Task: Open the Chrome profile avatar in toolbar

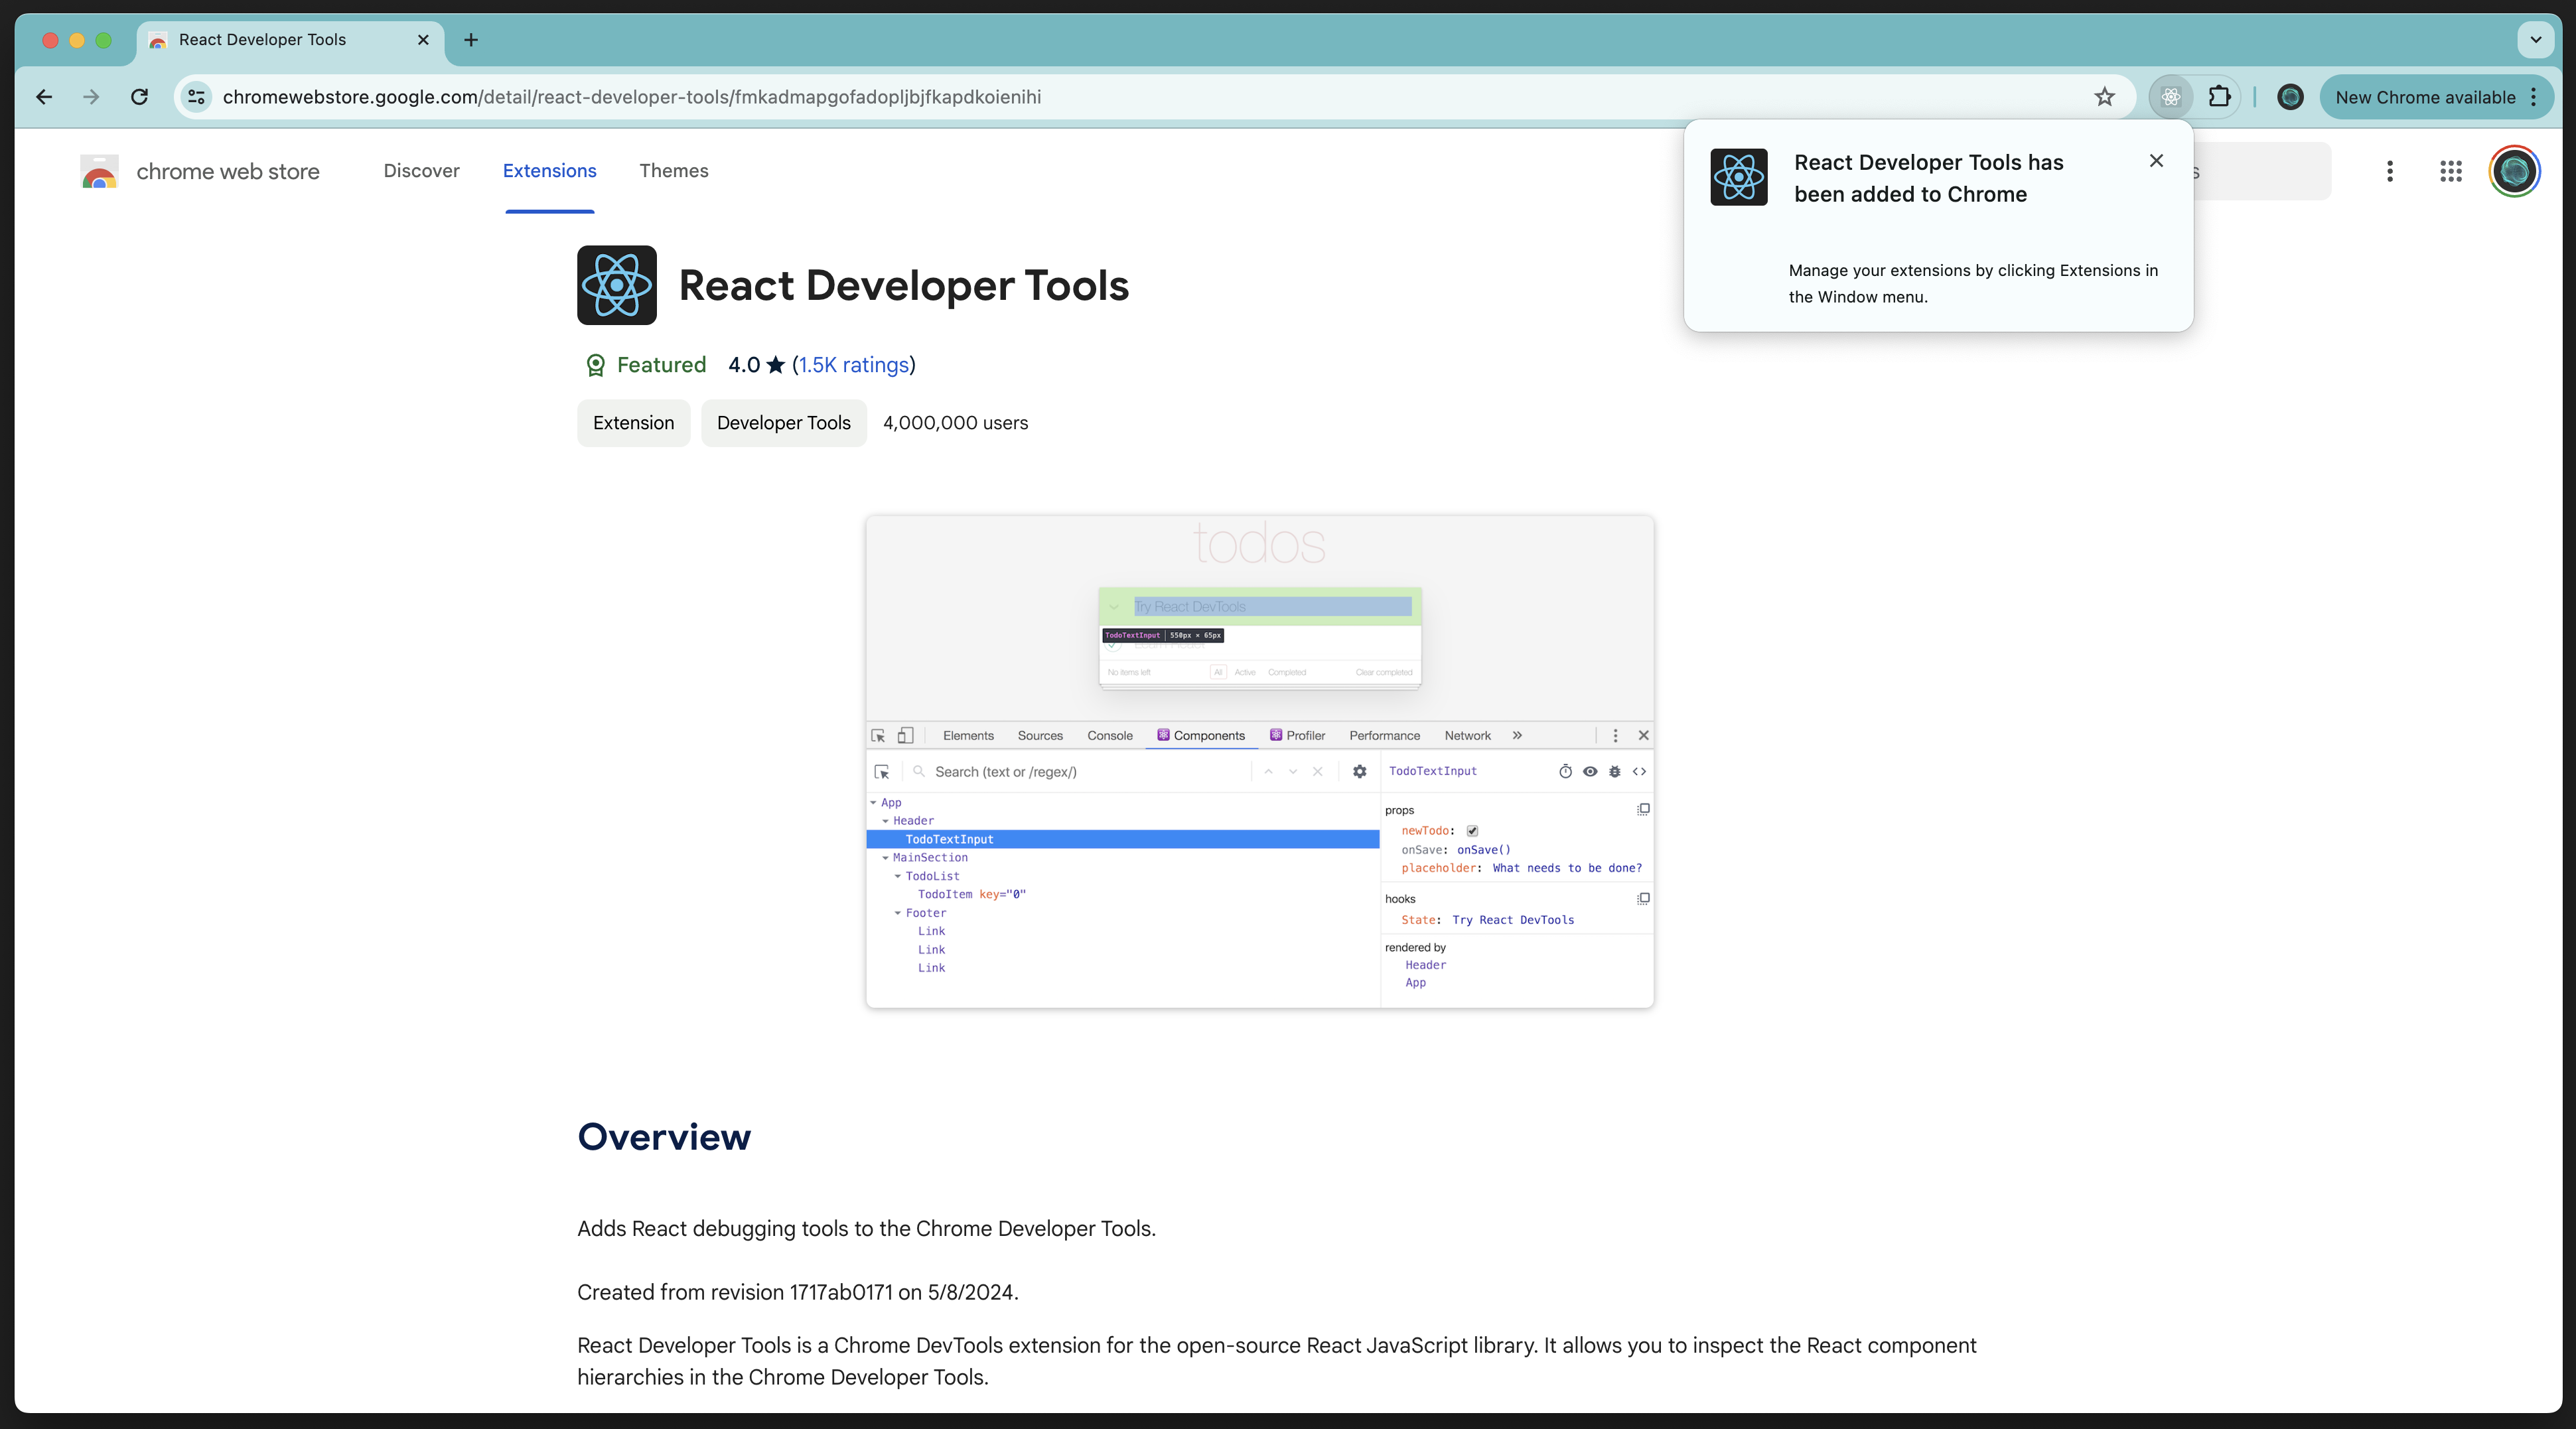Action: (2290, 97)
